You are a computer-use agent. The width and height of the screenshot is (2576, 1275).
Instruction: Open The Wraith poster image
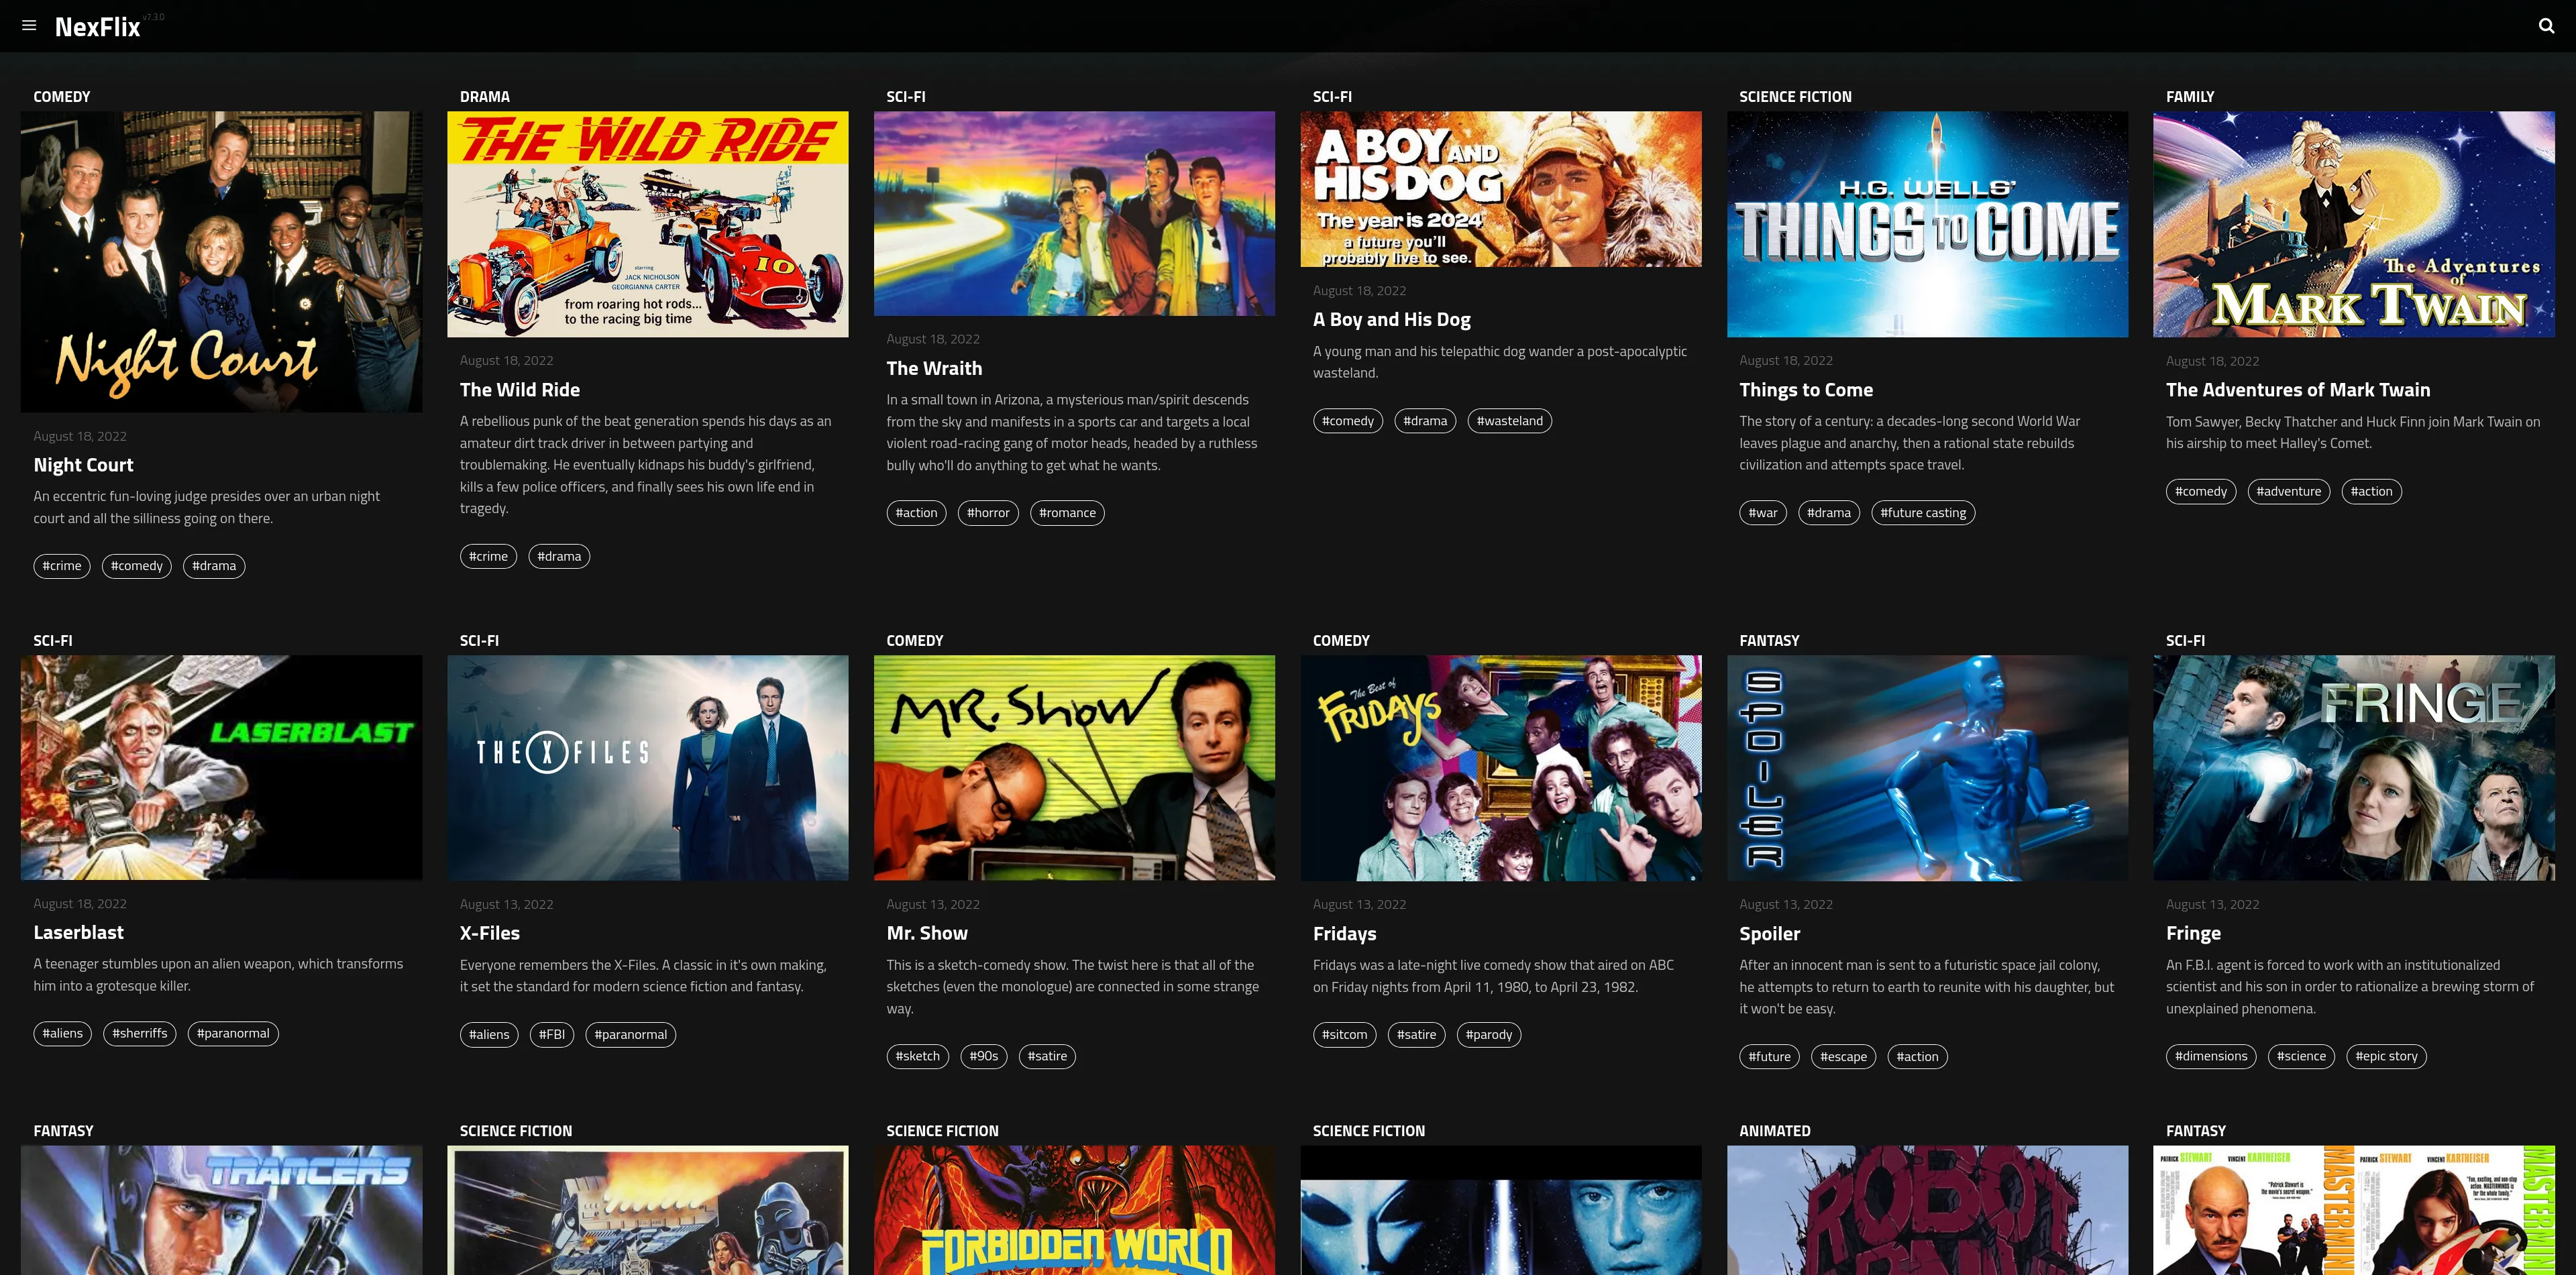[1074, 213]
